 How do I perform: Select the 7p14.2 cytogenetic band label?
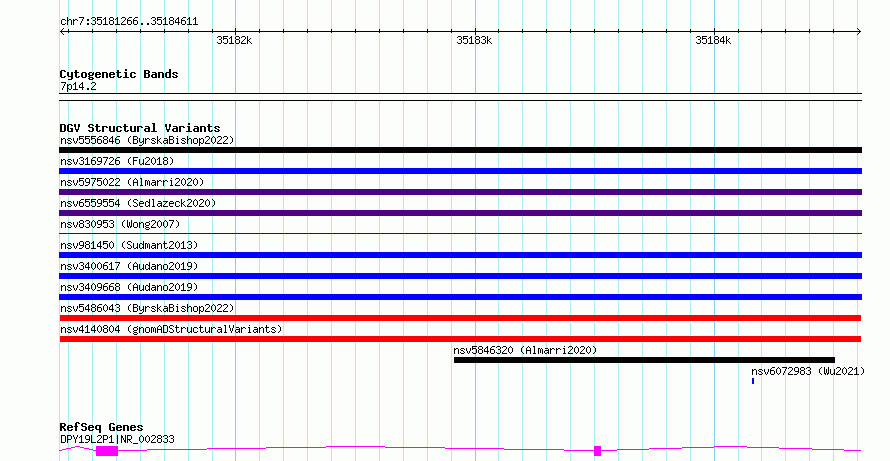click(78, 86)
